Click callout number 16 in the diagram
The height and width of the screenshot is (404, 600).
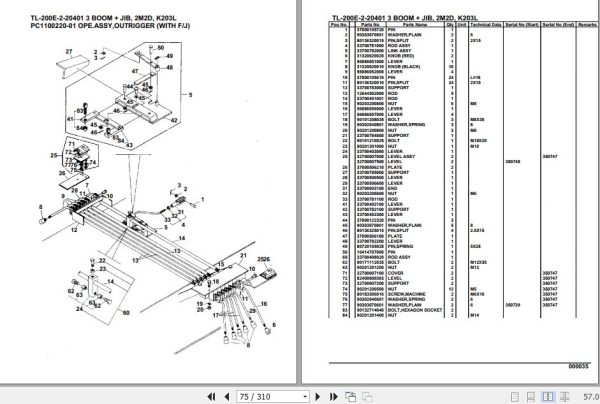click(264, 304)
